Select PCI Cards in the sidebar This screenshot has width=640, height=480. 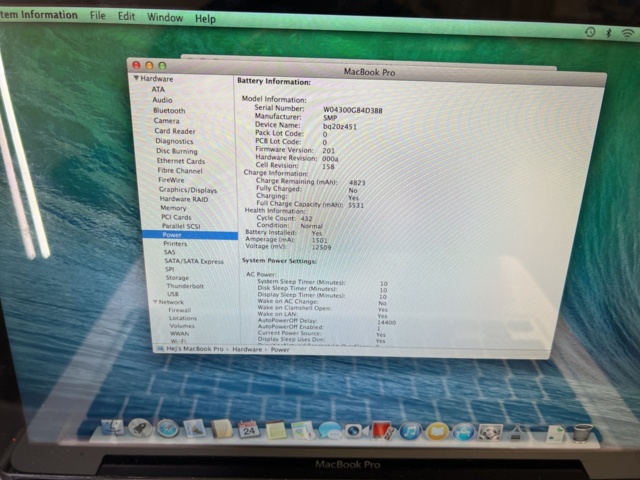[x=176, y=217]
